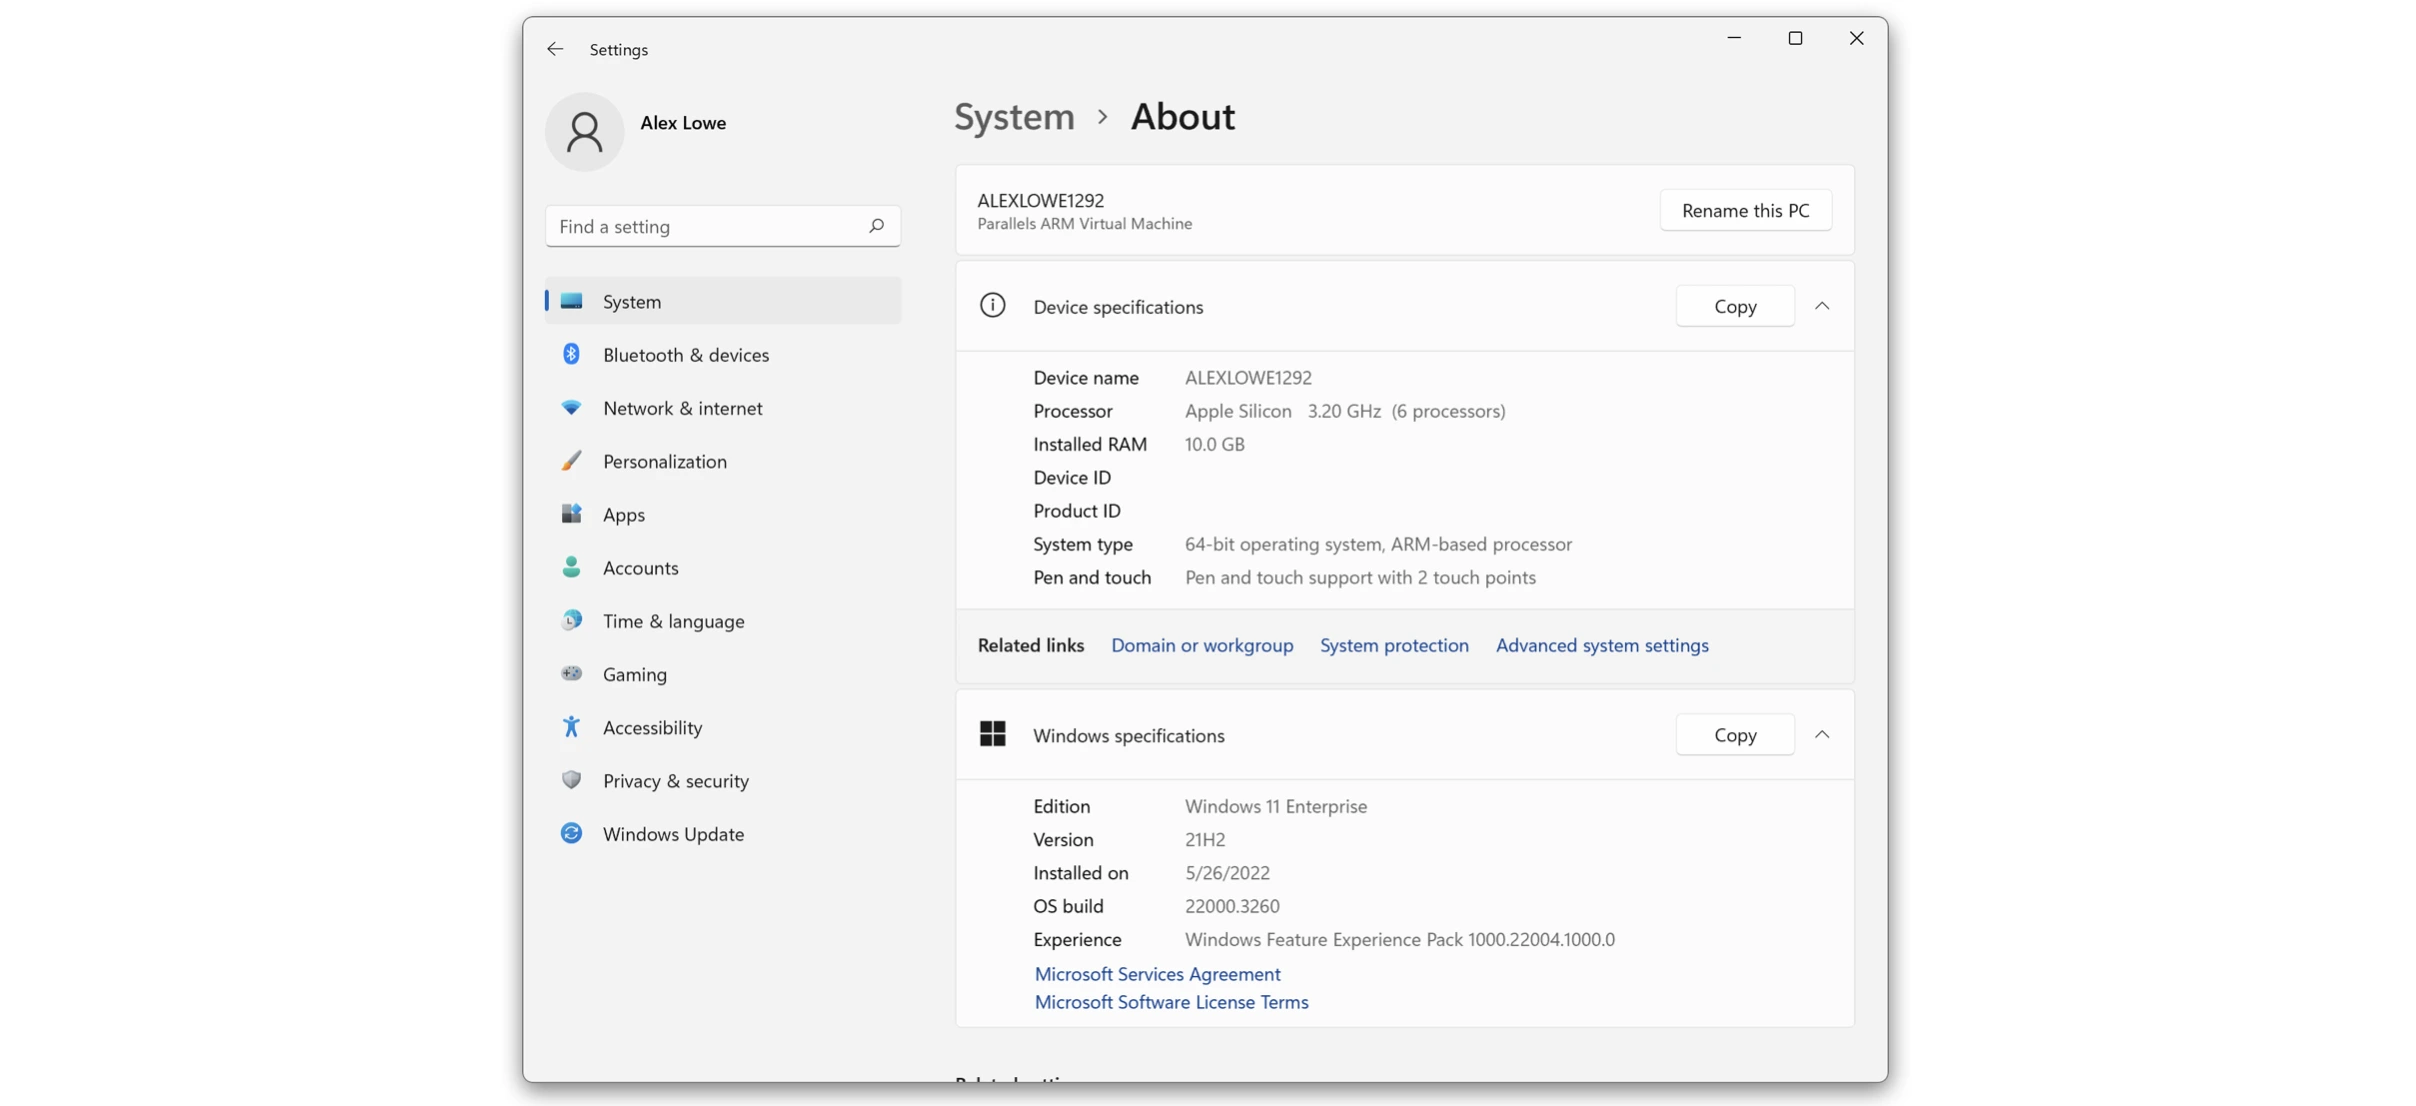Collapse the Device specifications section
Image resolution: width=2416 pixels, height=1106 pixels.
[x=1822, y=306]
